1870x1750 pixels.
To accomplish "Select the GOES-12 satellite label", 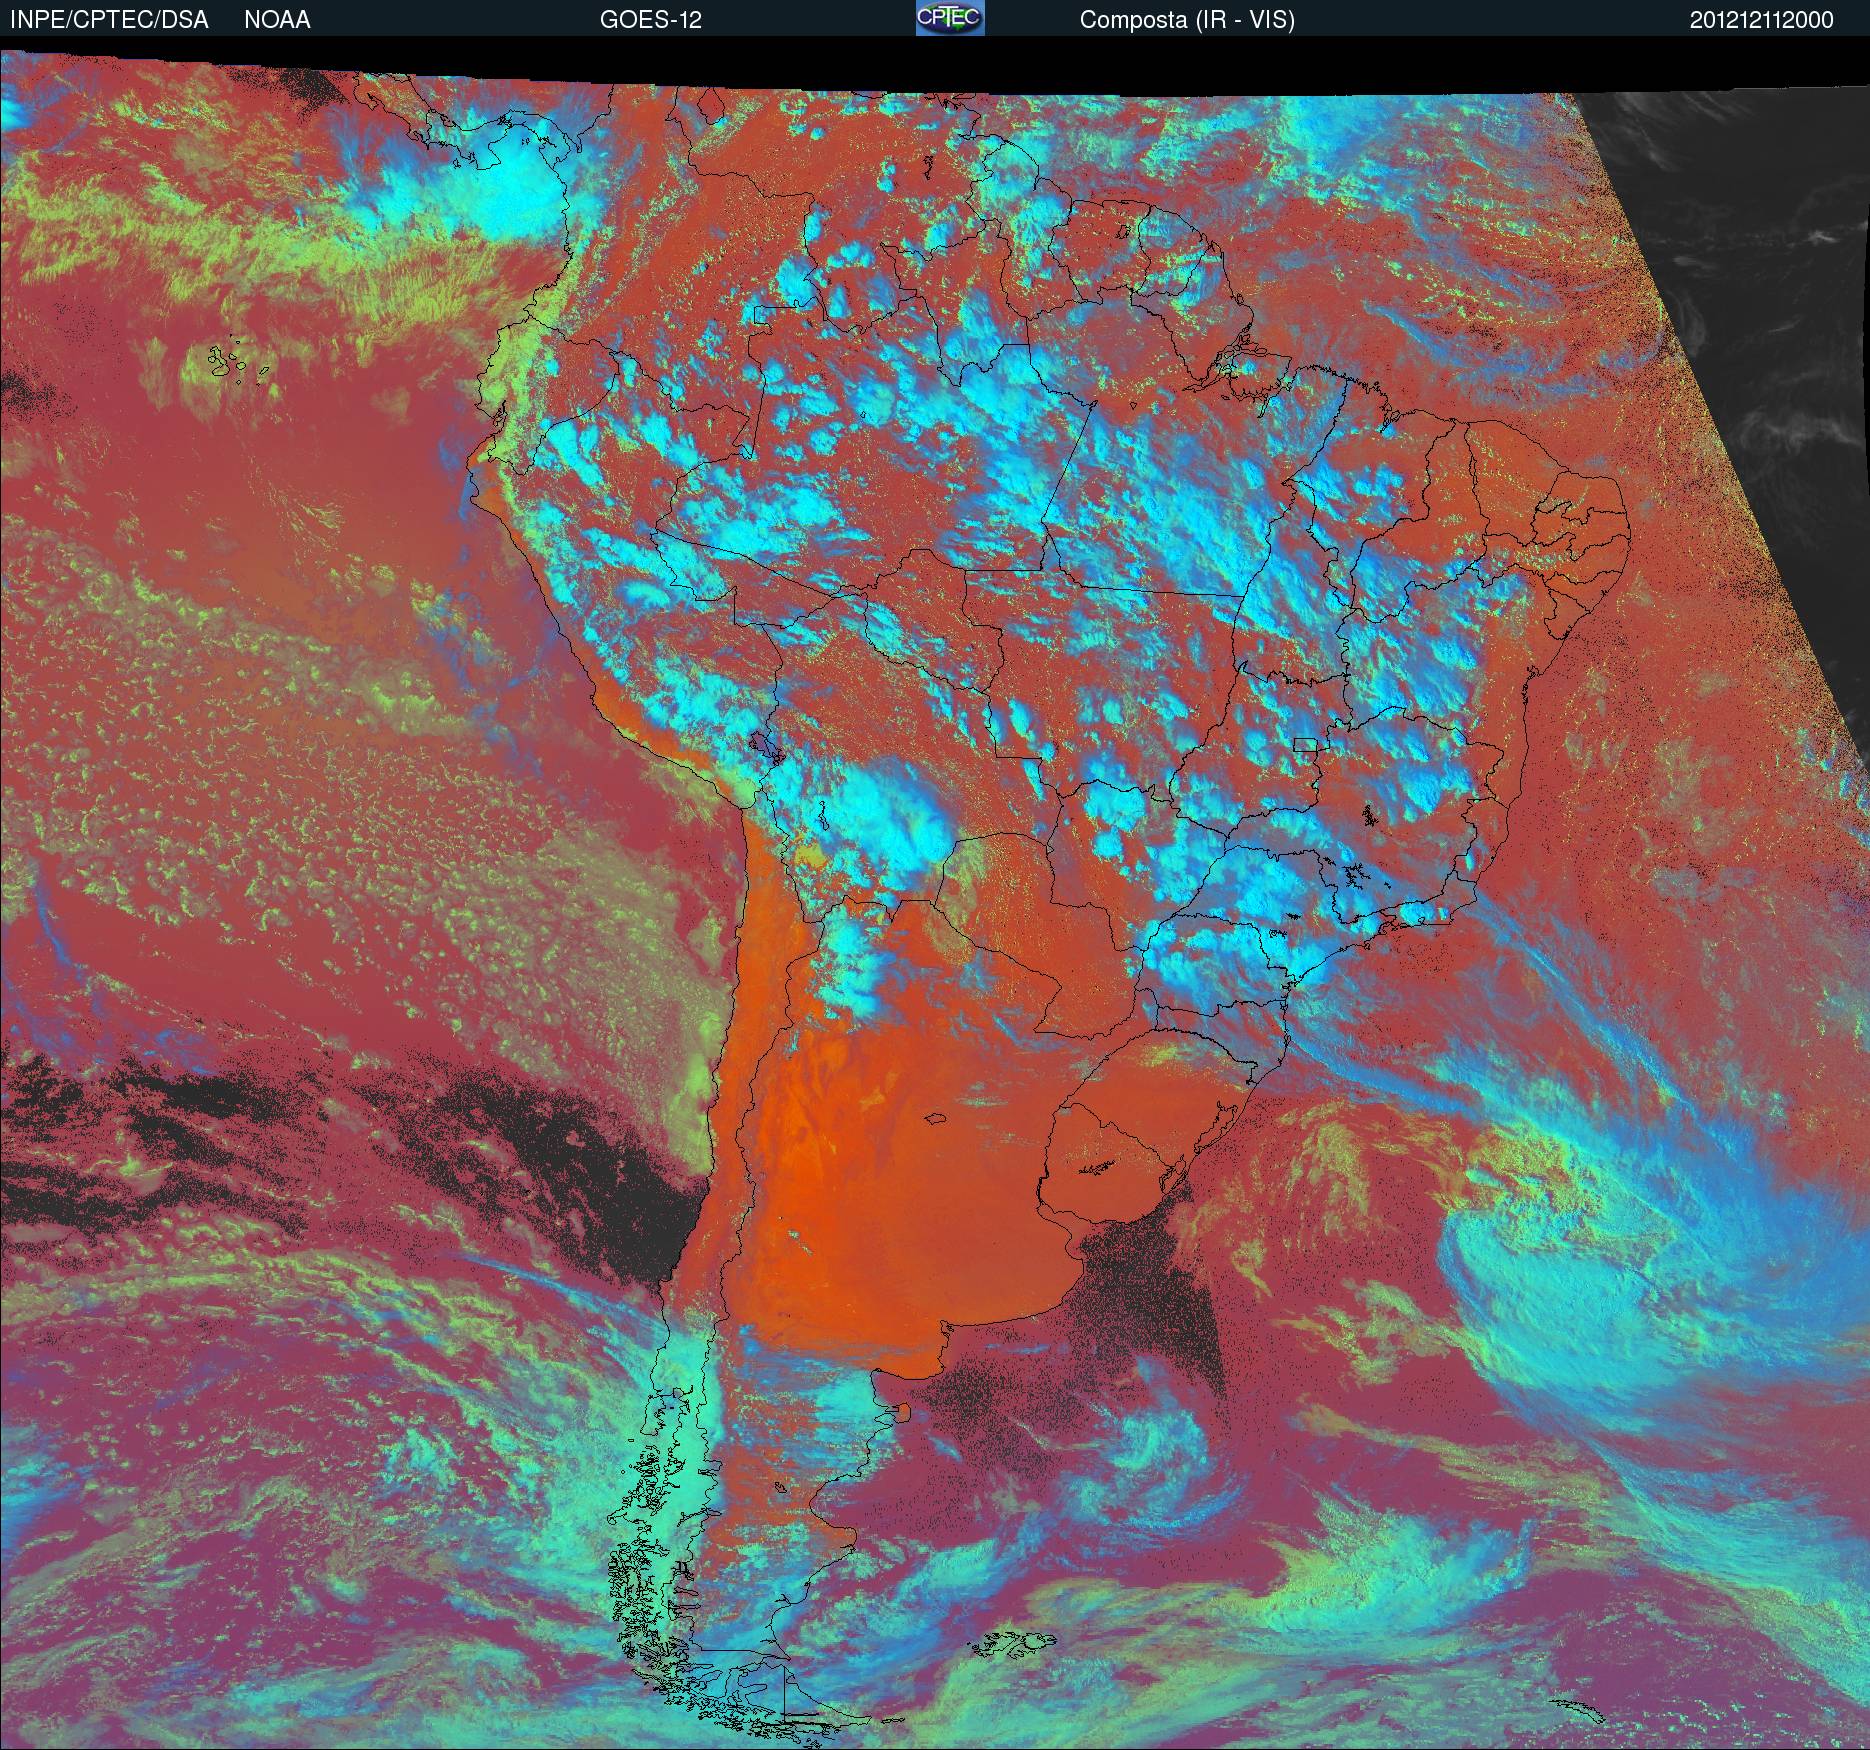I will pos(650,20).
